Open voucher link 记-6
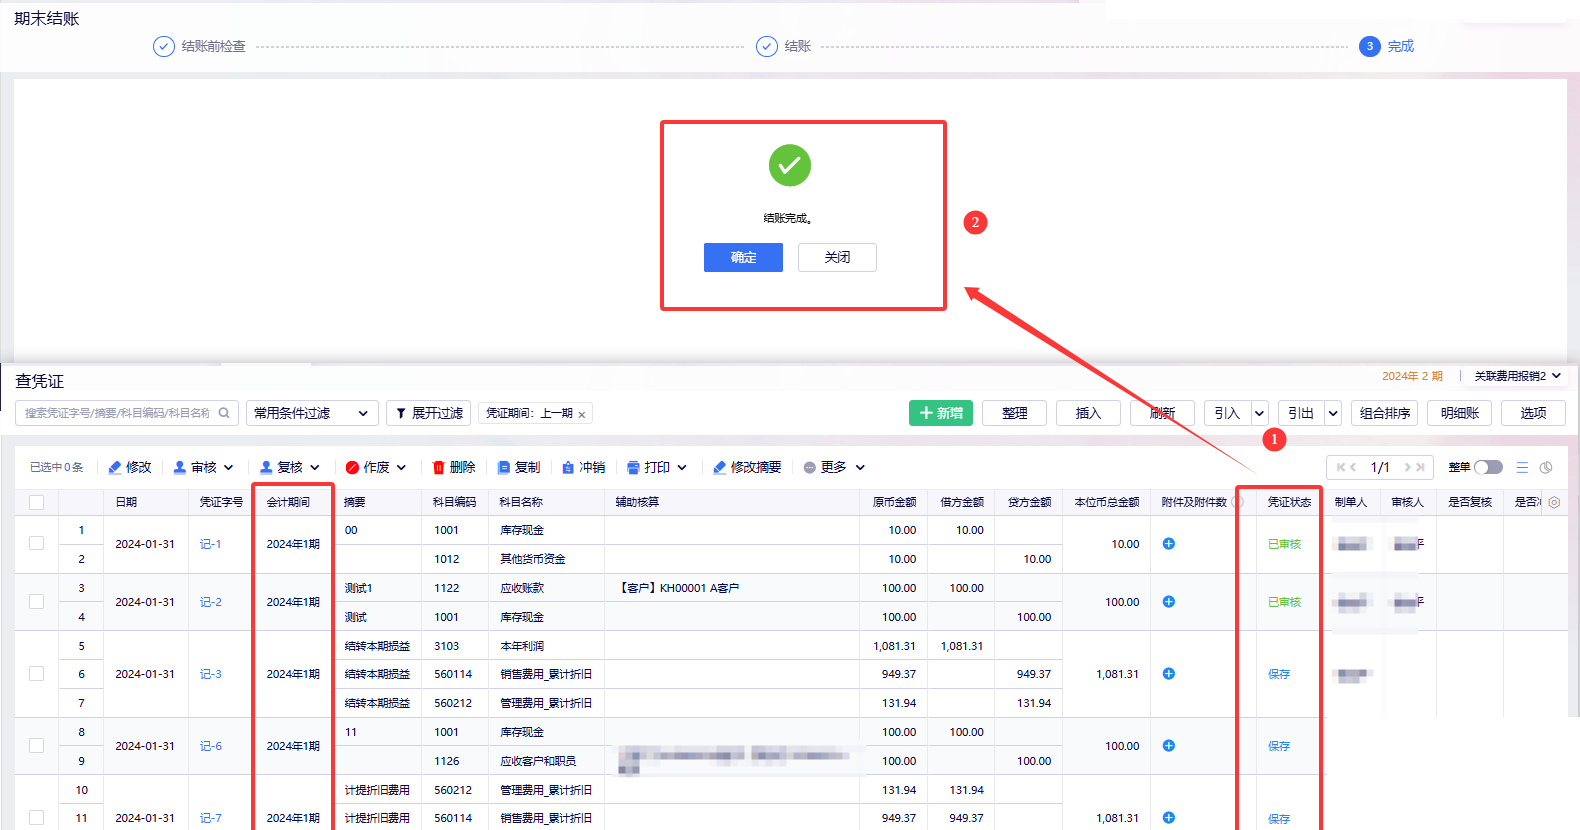The image size is (1580, 830). [x=210, y=746]
